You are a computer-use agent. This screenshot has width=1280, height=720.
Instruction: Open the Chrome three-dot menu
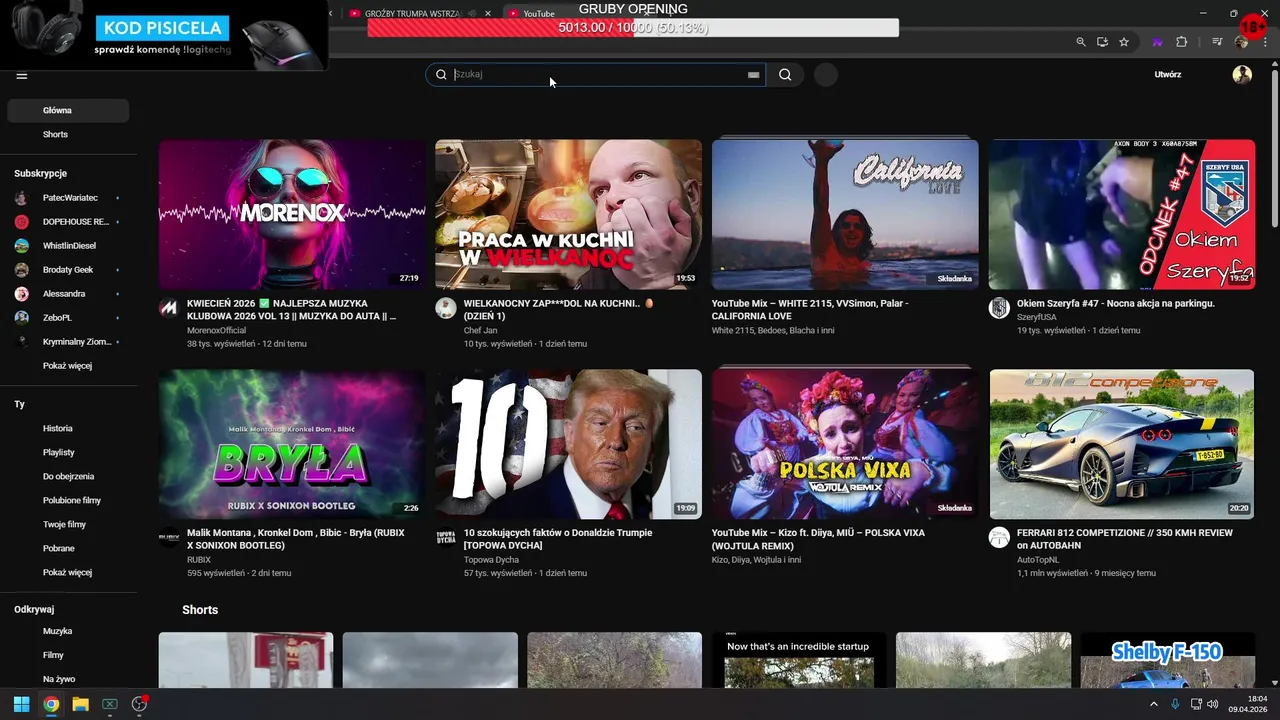point(1266,42)
